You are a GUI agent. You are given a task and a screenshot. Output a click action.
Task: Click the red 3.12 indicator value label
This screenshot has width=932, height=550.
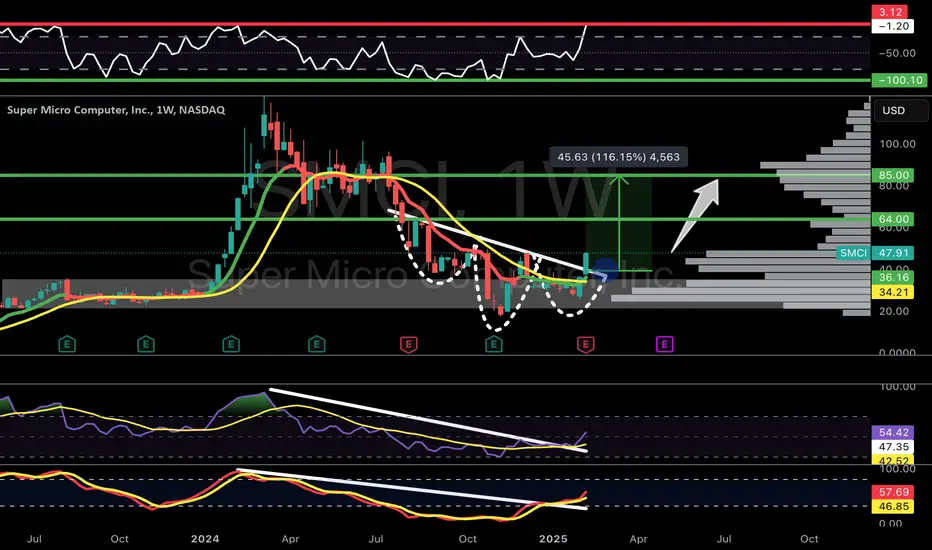click(x=889, y=12)
